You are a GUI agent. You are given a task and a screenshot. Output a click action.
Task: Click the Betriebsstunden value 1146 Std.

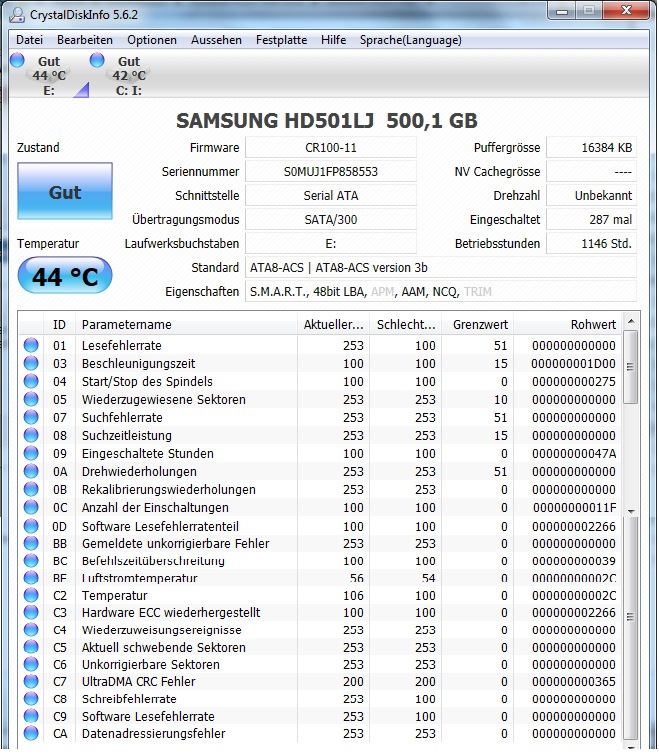592,244
